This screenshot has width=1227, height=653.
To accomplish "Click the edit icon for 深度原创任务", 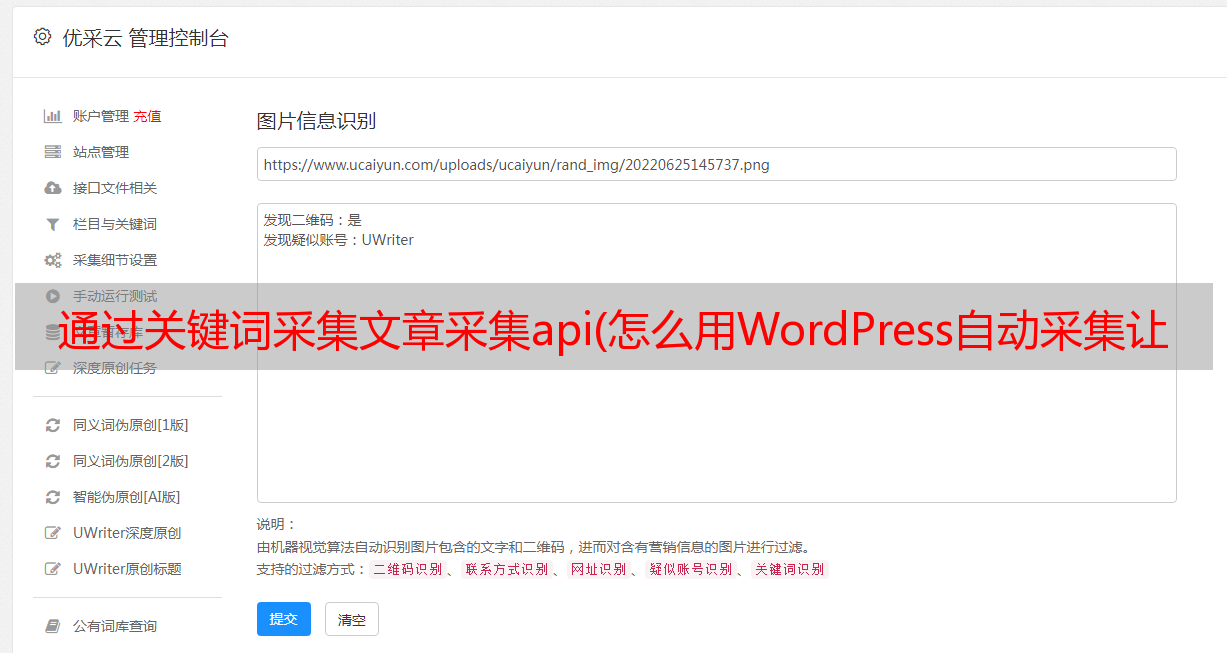I will click(x=53, y=368).
